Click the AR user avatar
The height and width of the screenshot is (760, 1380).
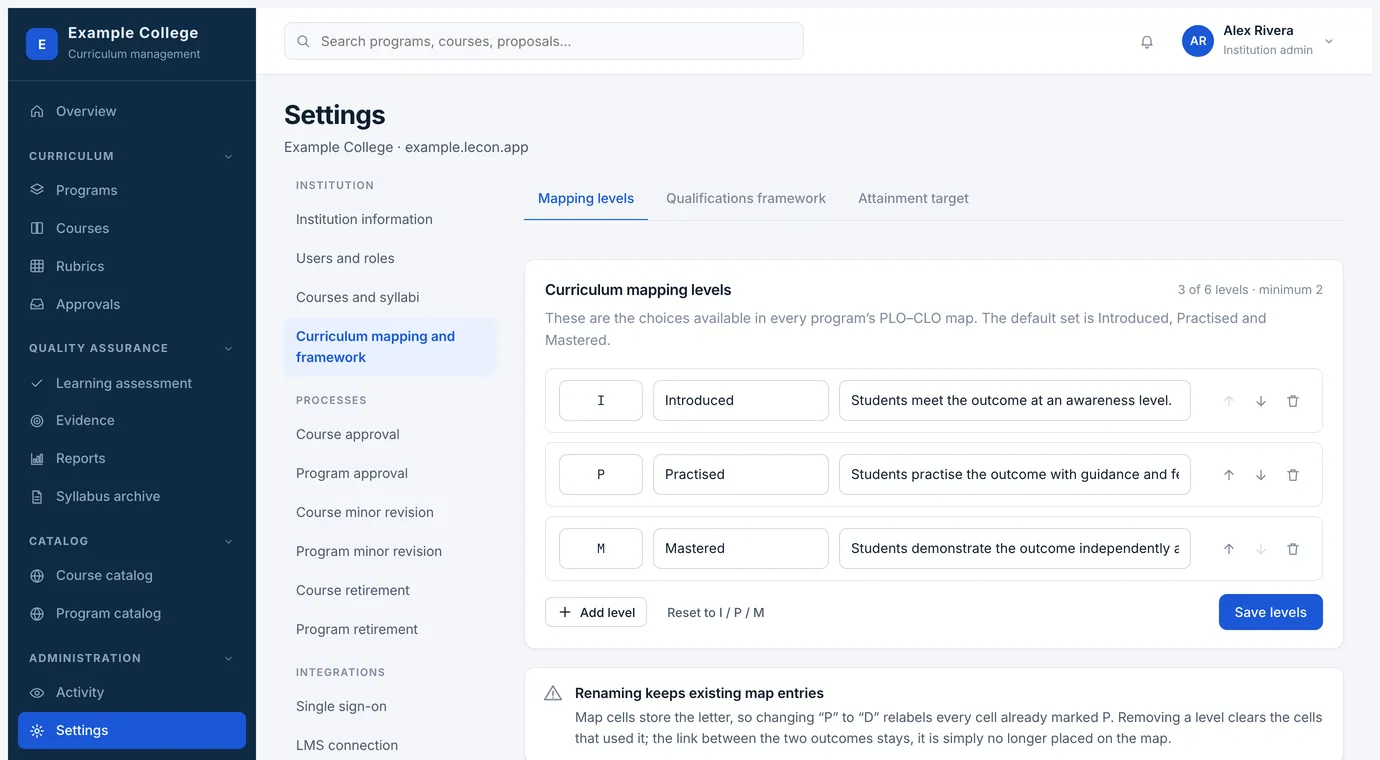(x=1197, y=41)
